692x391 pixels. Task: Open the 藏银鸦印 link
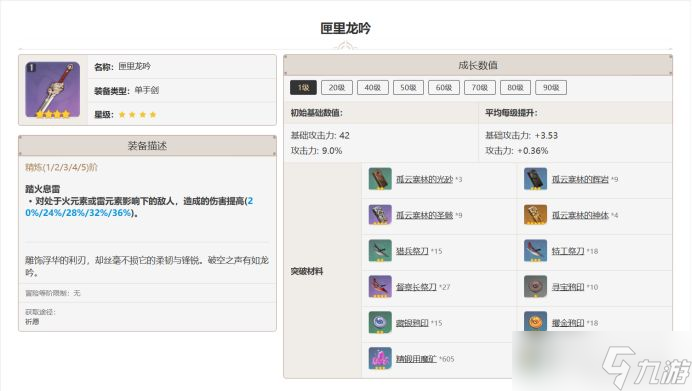(x=412, y=323)
